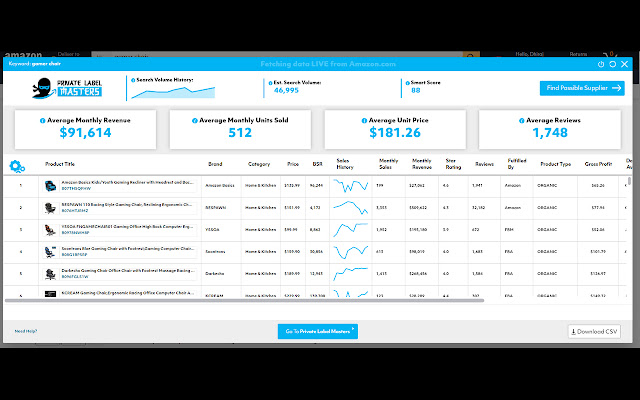Sort table by Category column header
The height and width of the screenshot is (400, 640).
(x=259, y=164)
